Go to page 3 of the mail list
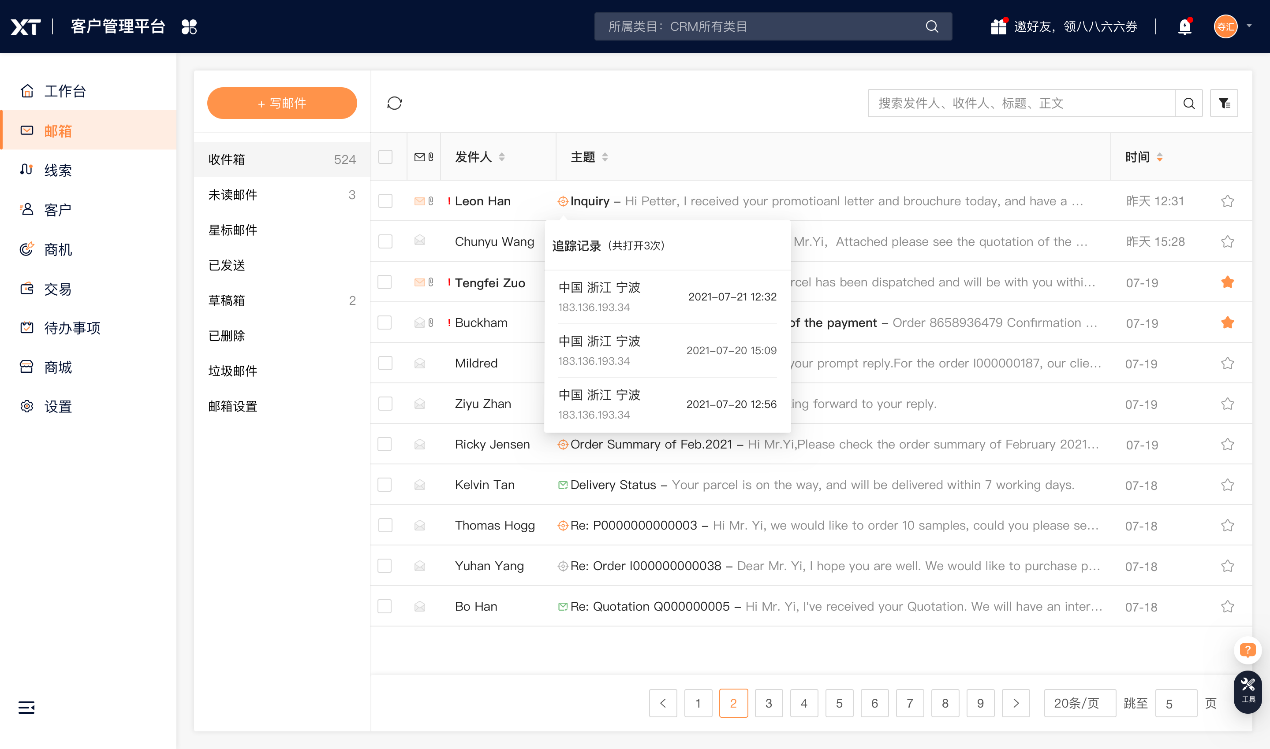This screenshot has width=1270, height=749. [768, 703]
